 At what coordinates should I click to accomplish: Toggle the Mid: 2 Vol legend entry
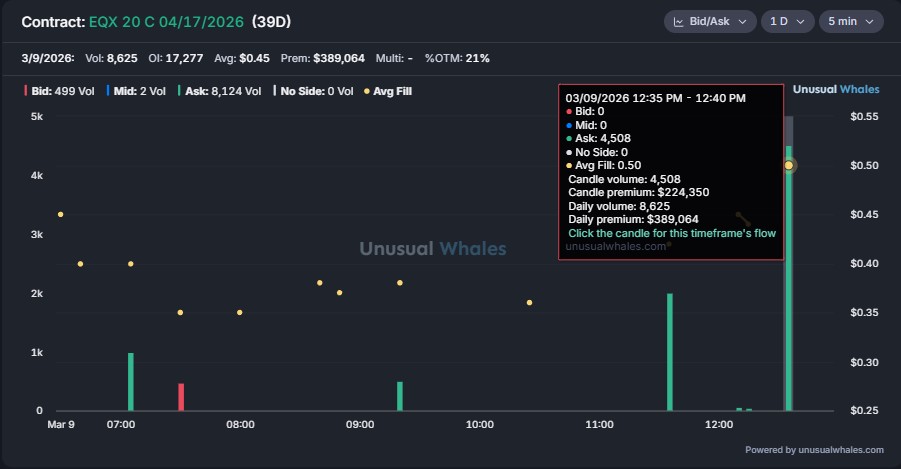click(x=136, y=91)
